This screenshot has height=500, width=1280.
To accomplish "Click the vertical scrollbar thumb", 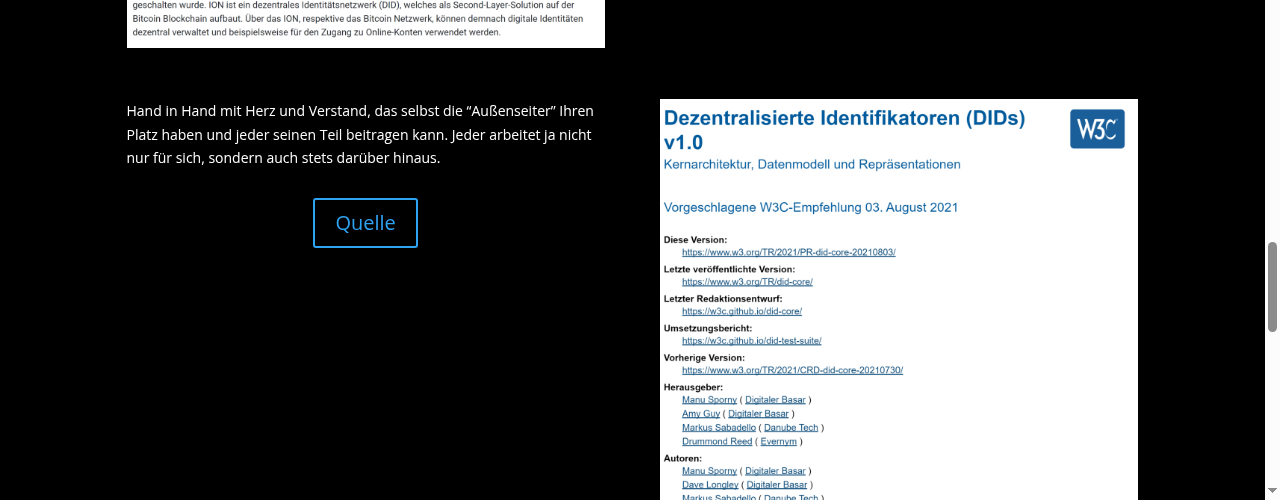I will tap(1272, 286).
